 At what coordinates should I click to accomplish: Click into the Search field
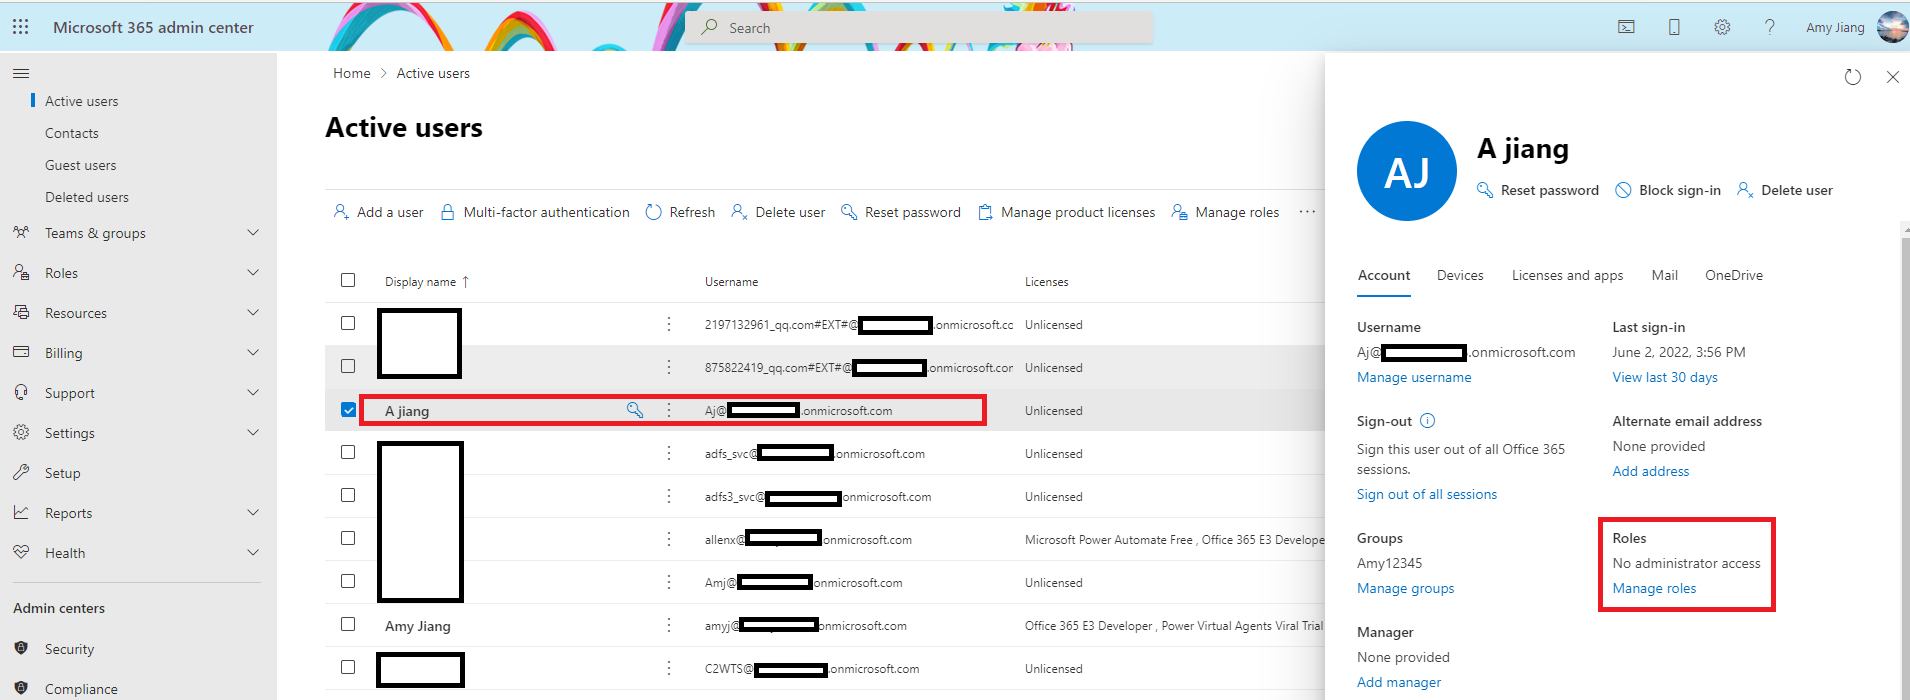(920, 28)
